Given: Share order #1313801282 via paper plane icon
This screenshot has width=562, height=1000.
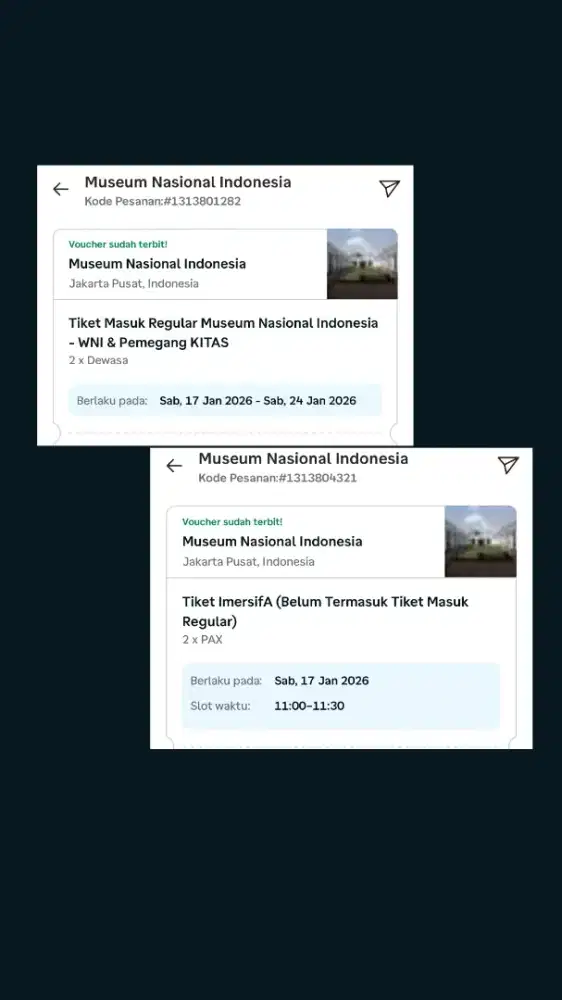Looking at the screenshot, I should click(x=389, y=188).
